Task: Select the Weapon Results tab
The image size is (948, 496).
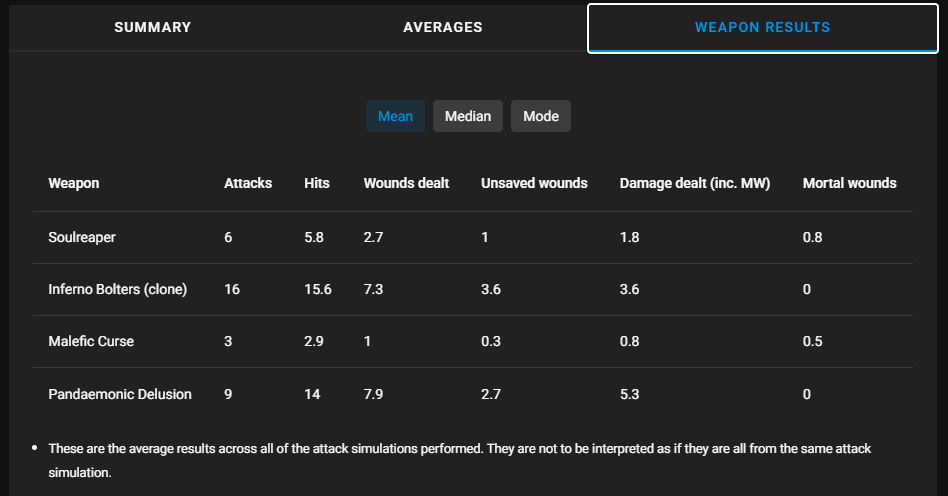Action: [x=762, y=27]
